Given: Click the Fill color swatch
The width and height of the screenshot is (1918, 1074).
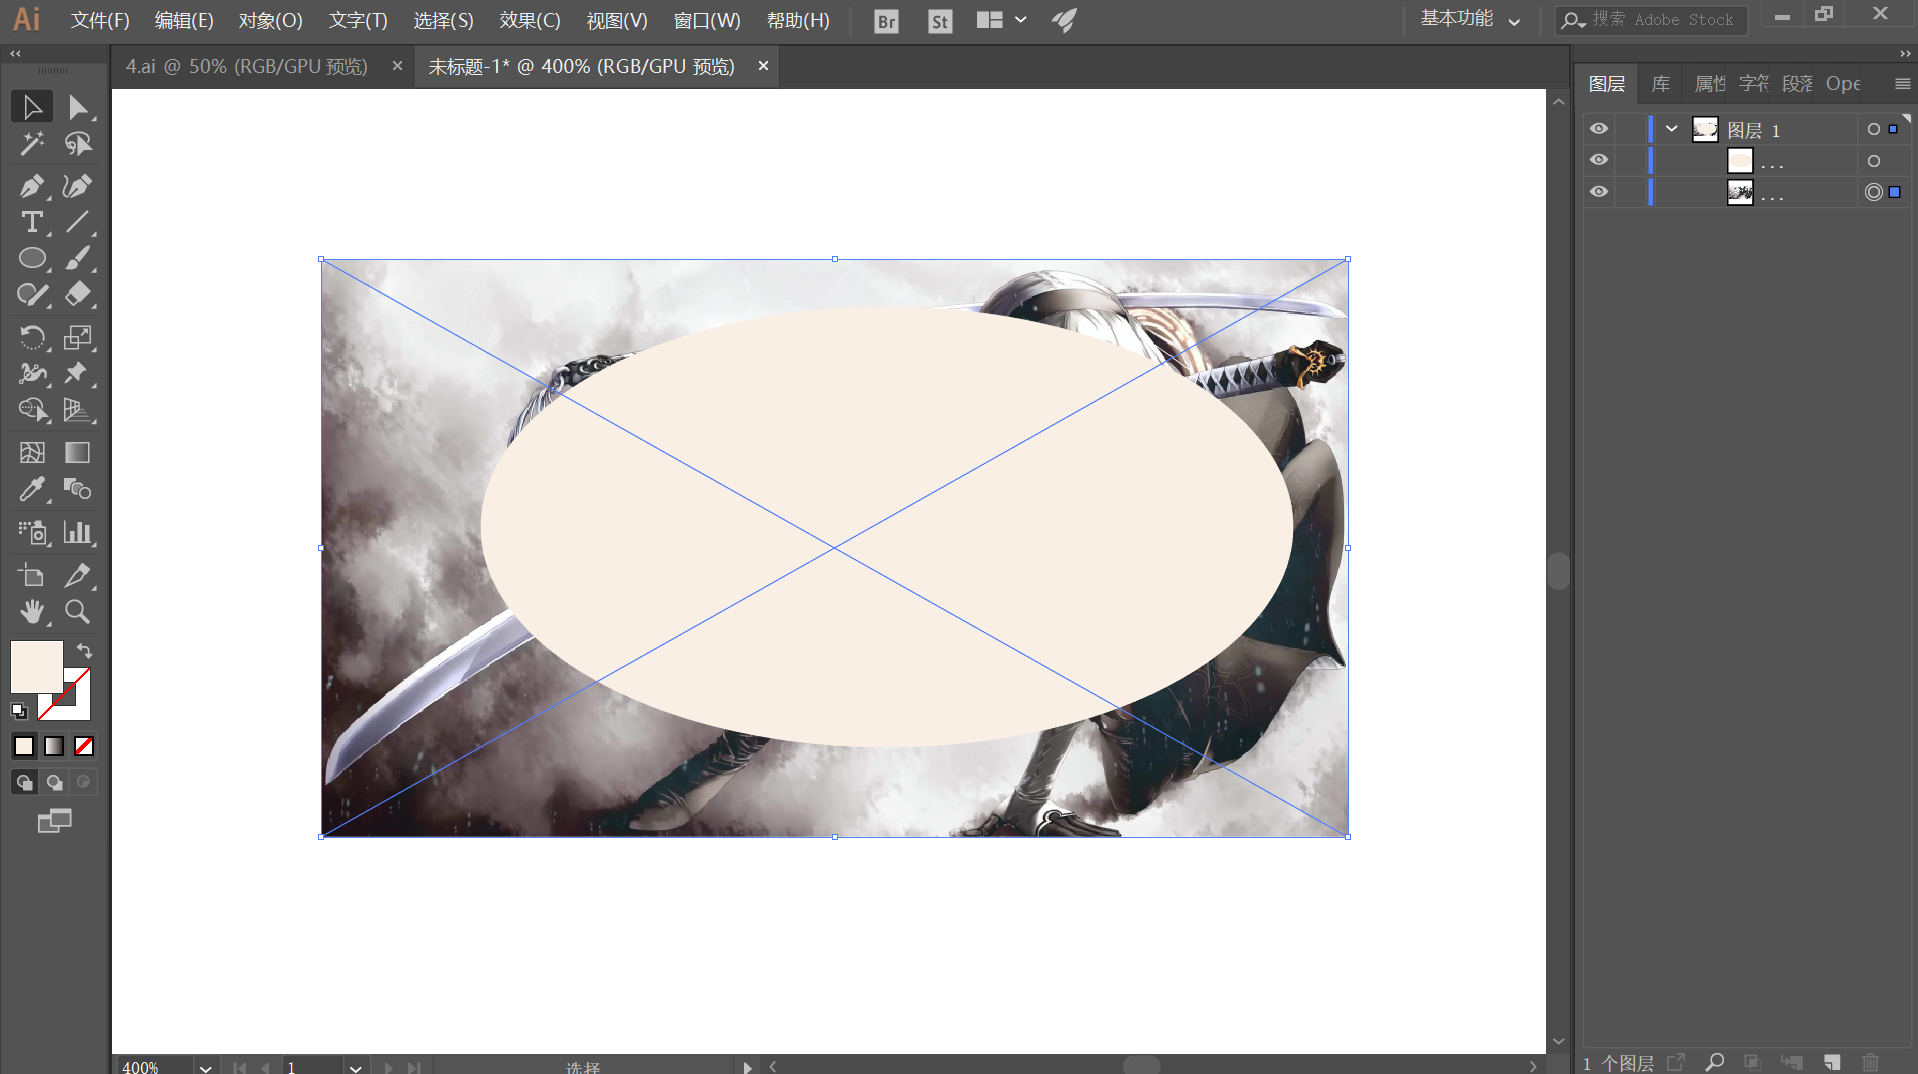Looking at the screenshot, I should tap(37, 667).
